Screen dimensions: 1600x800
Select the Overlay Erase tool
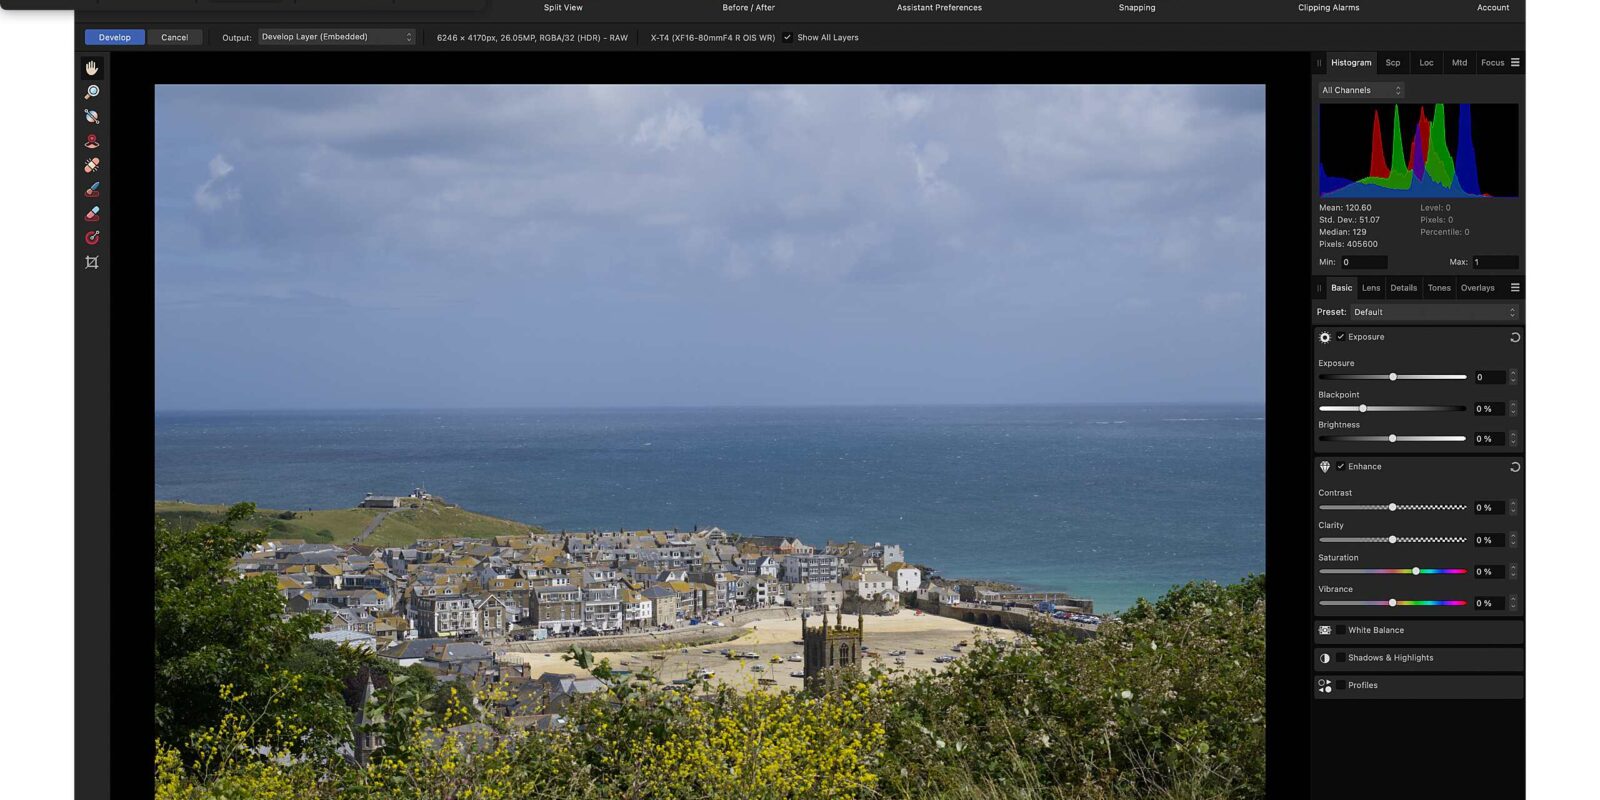tap(92, 213)
